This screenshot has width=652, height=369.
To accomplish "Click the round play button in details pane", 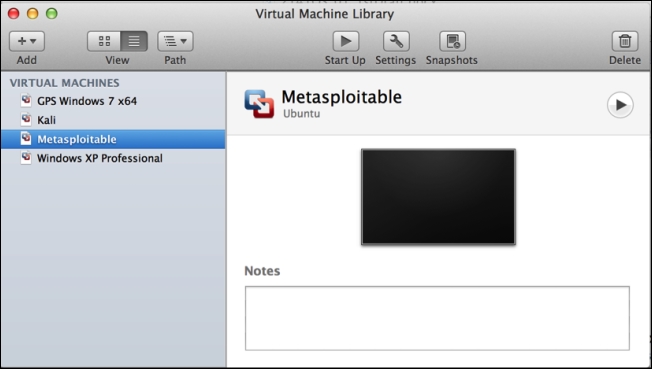I will click(620, 105).
